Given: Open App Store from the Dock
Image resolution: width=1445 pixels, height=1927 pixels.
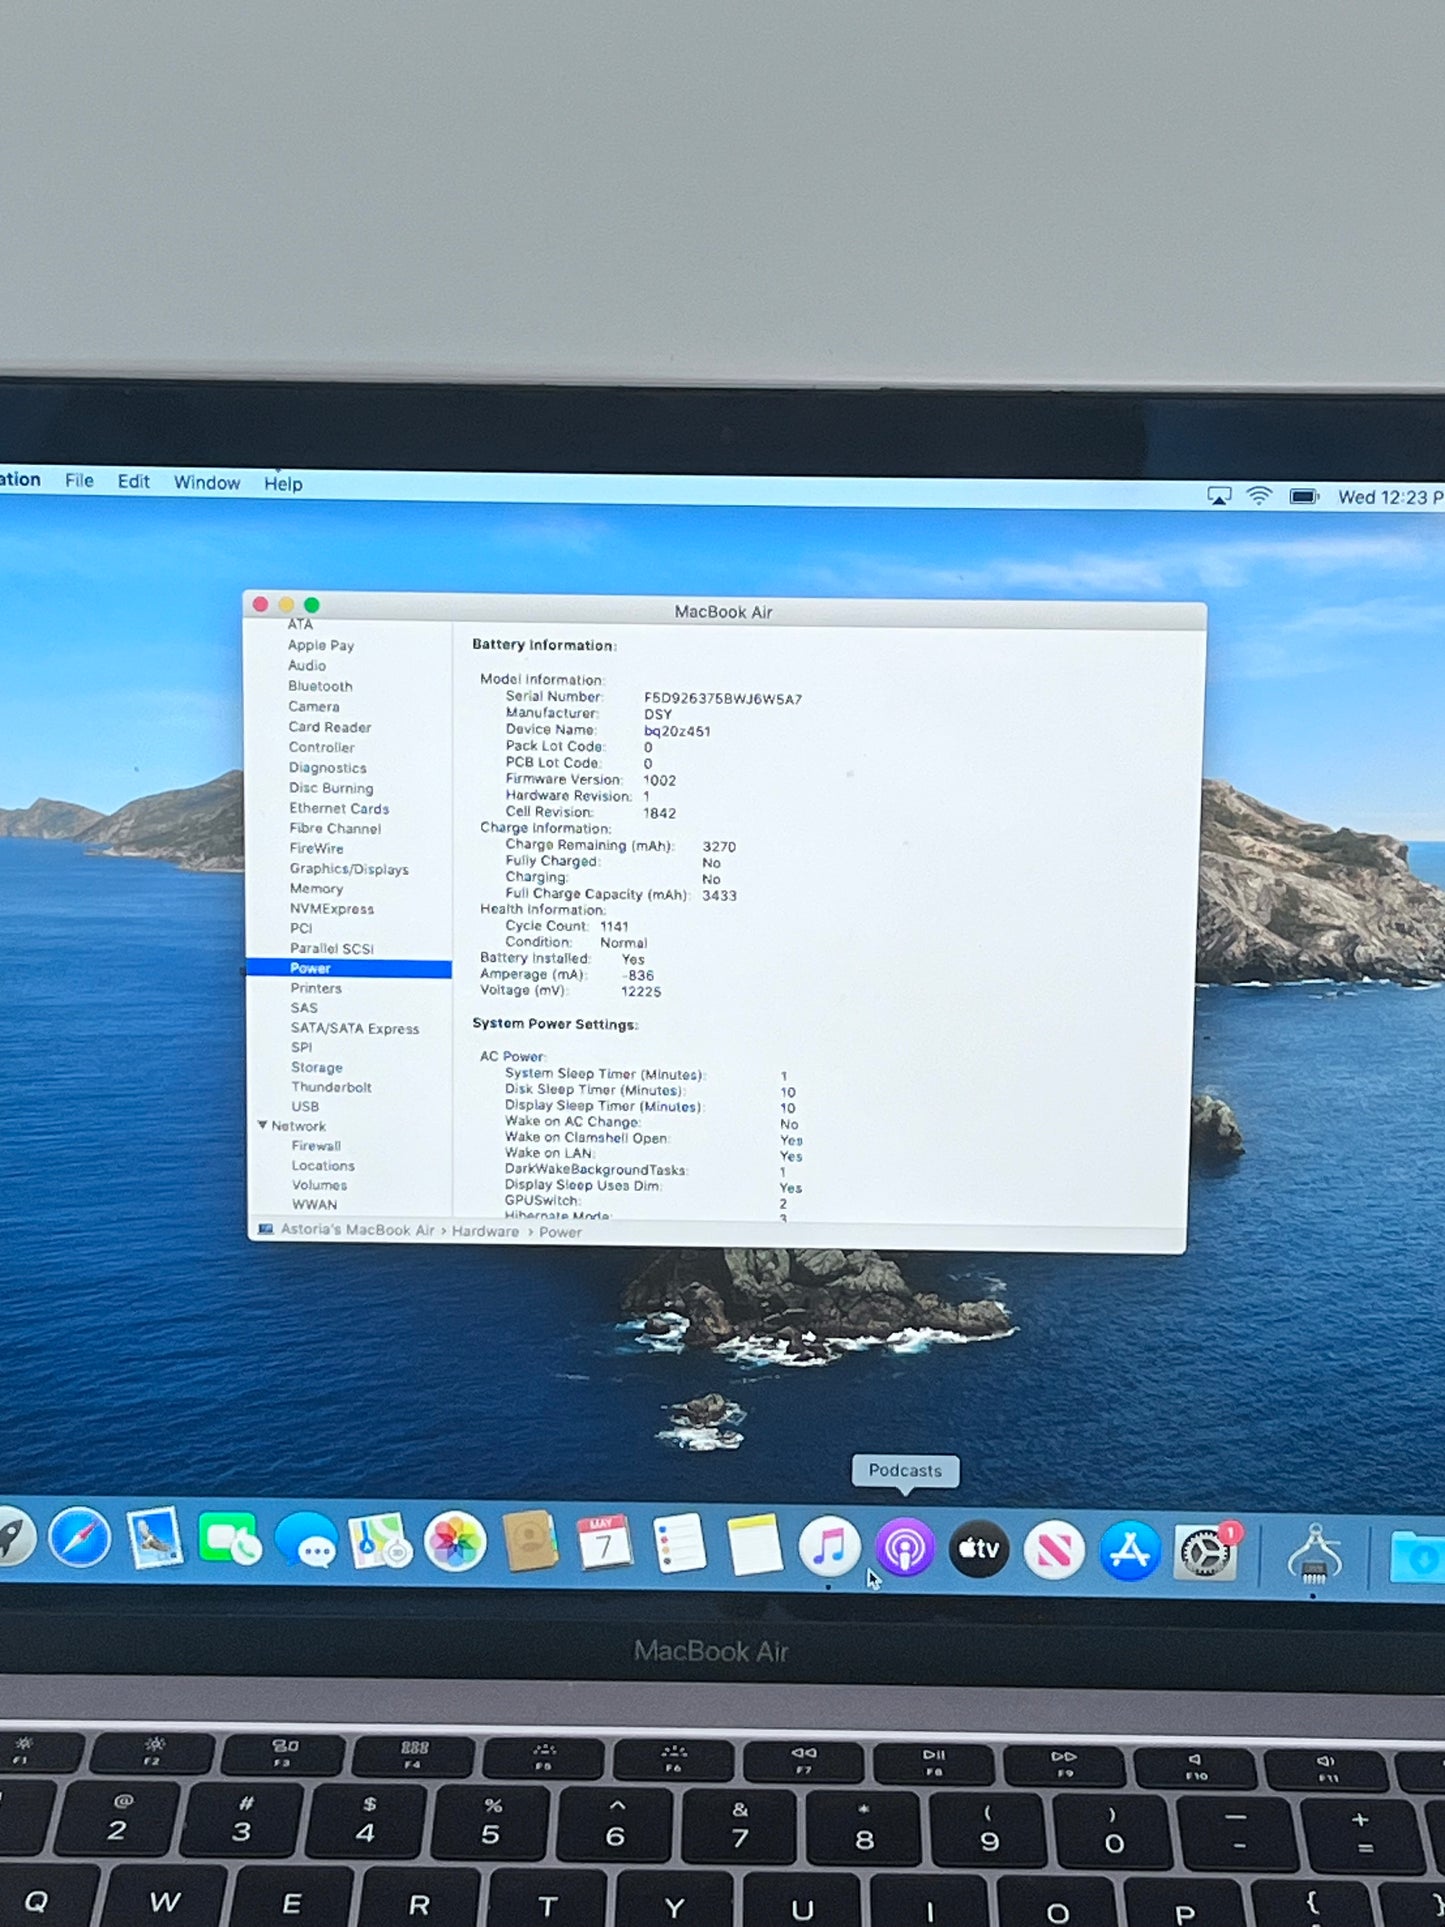Looking at the screenshot, I should pyautogui.click(x=1130, y=1551).
